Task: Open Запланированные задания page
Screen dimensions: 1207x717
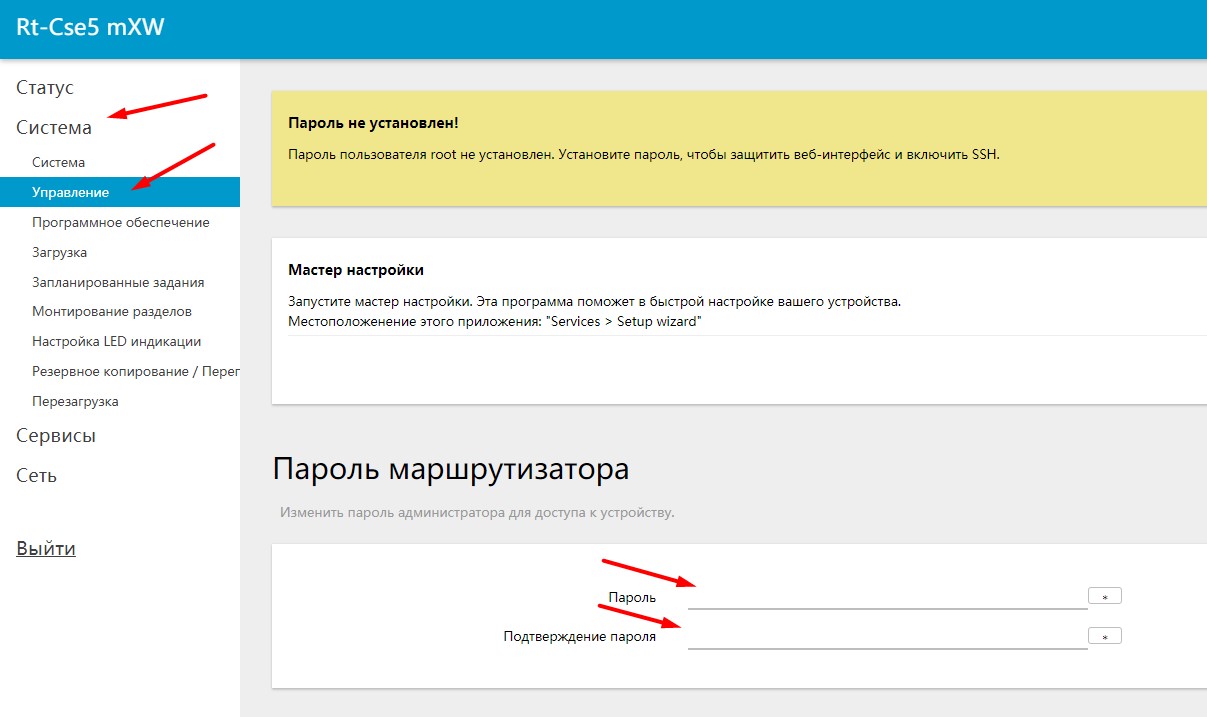Action: pyautogui.click(x=117, y=282)
